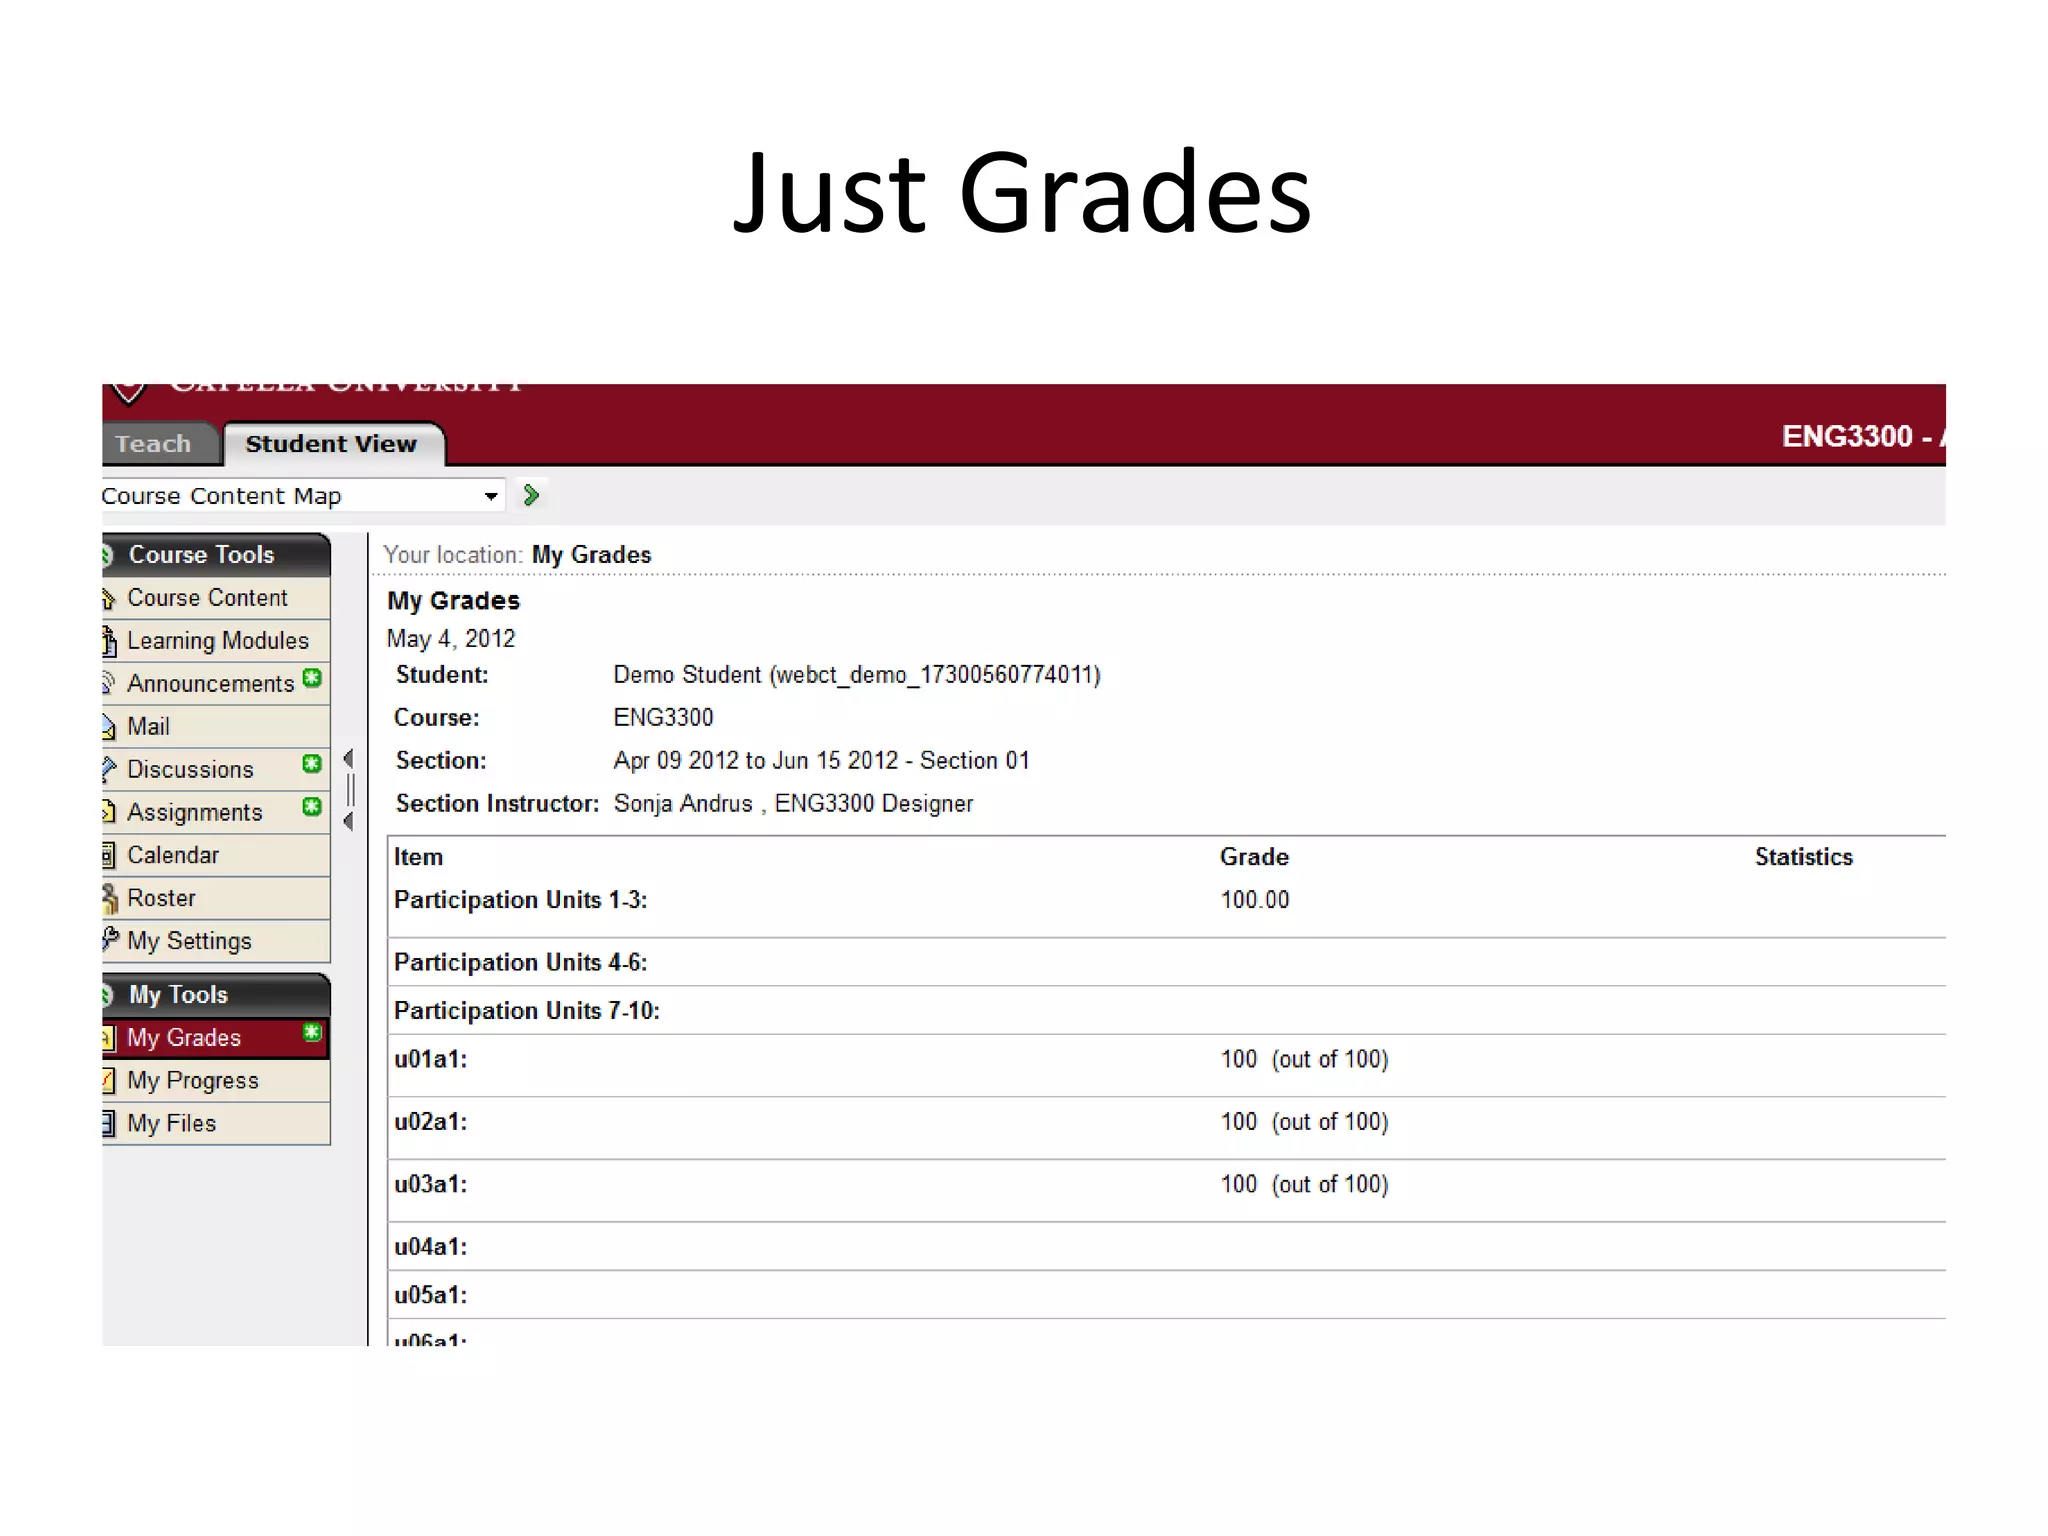Click the Roster people icon

[x=109, y=898]
